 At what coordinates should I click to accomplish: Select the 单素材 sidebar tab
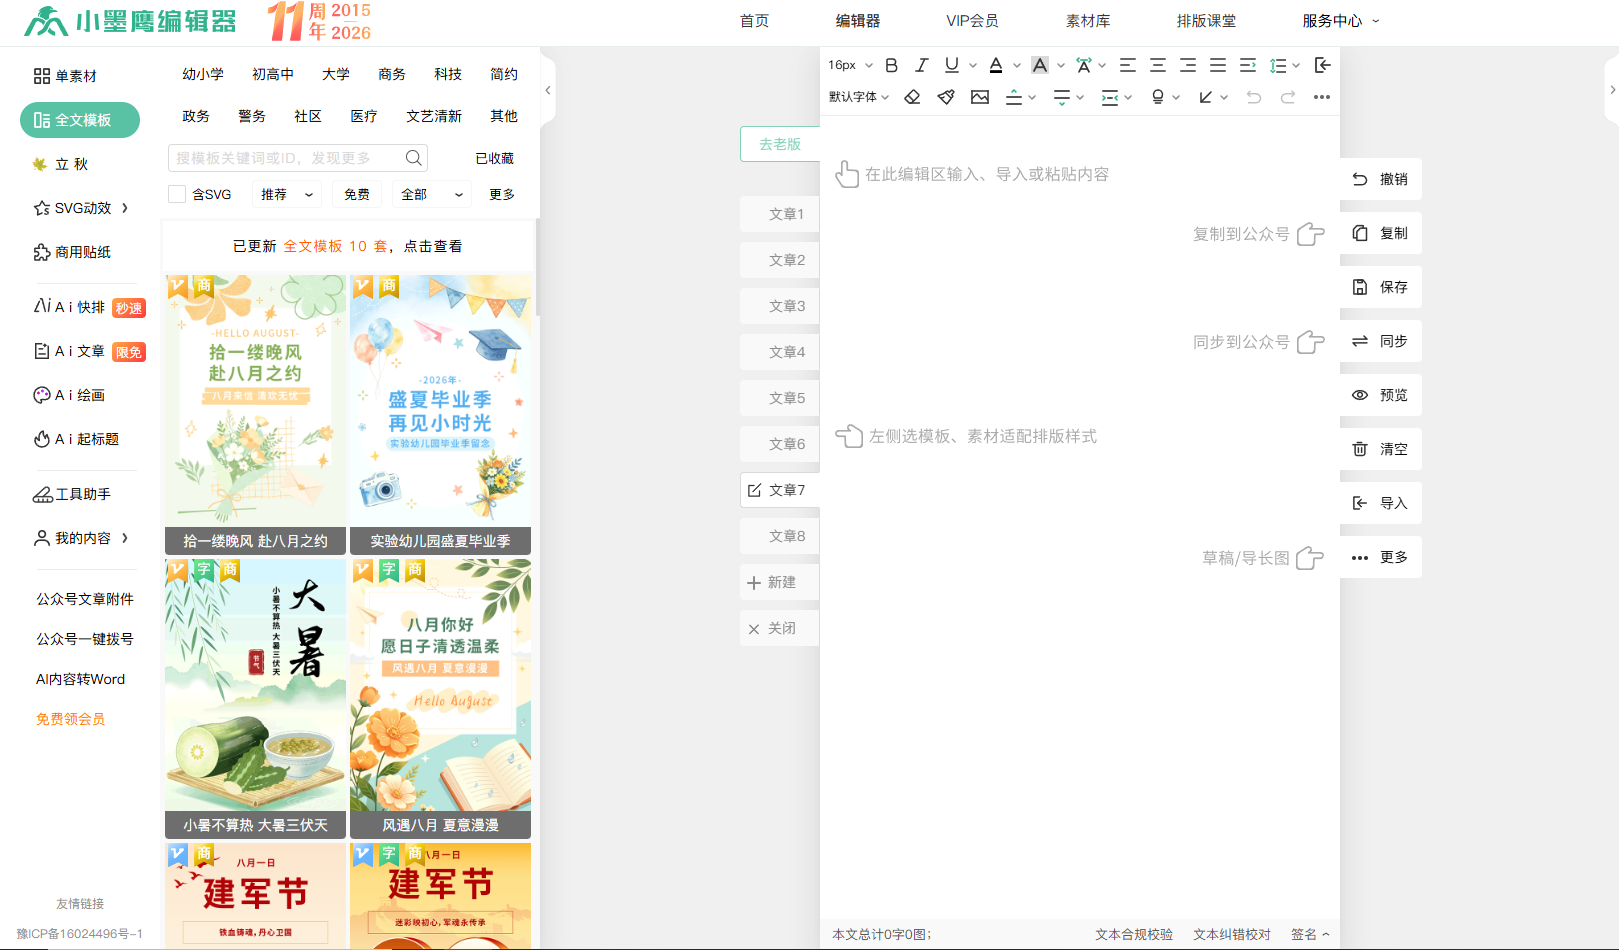66,76
